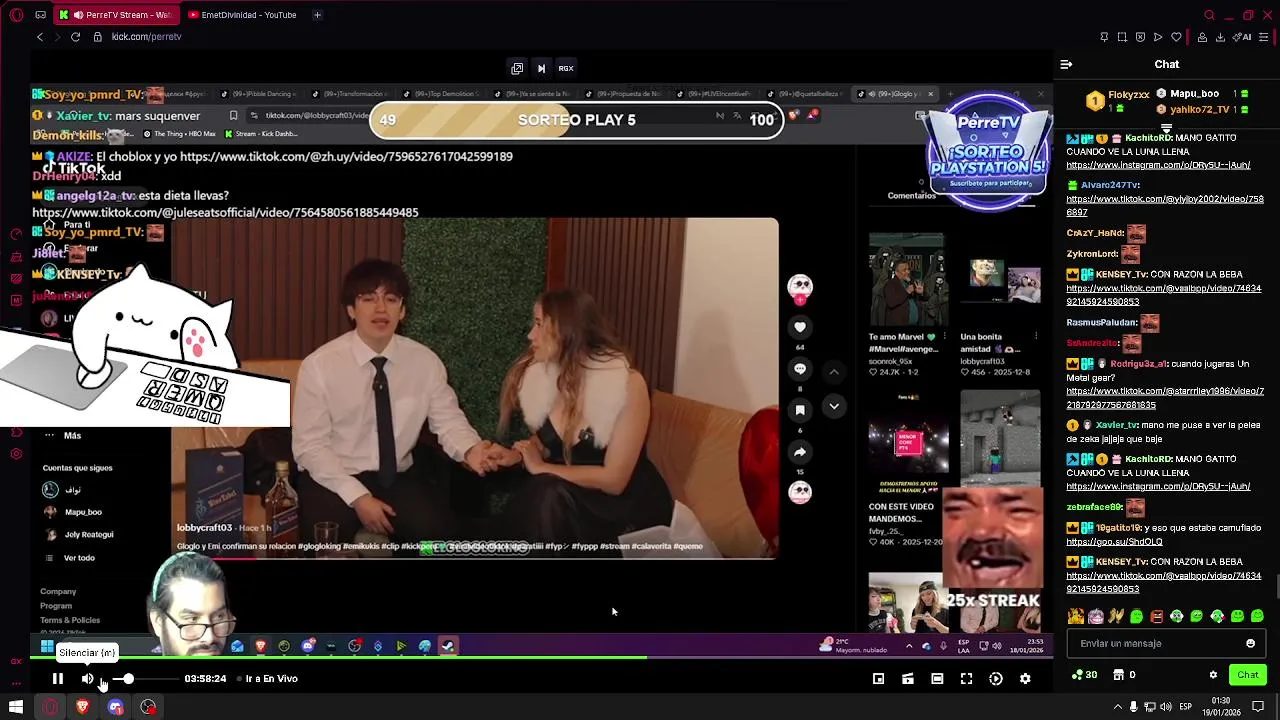Toggle theater mode in player controls
Image resolution: width=1280 pixels, height=720 pixels.
937,679
